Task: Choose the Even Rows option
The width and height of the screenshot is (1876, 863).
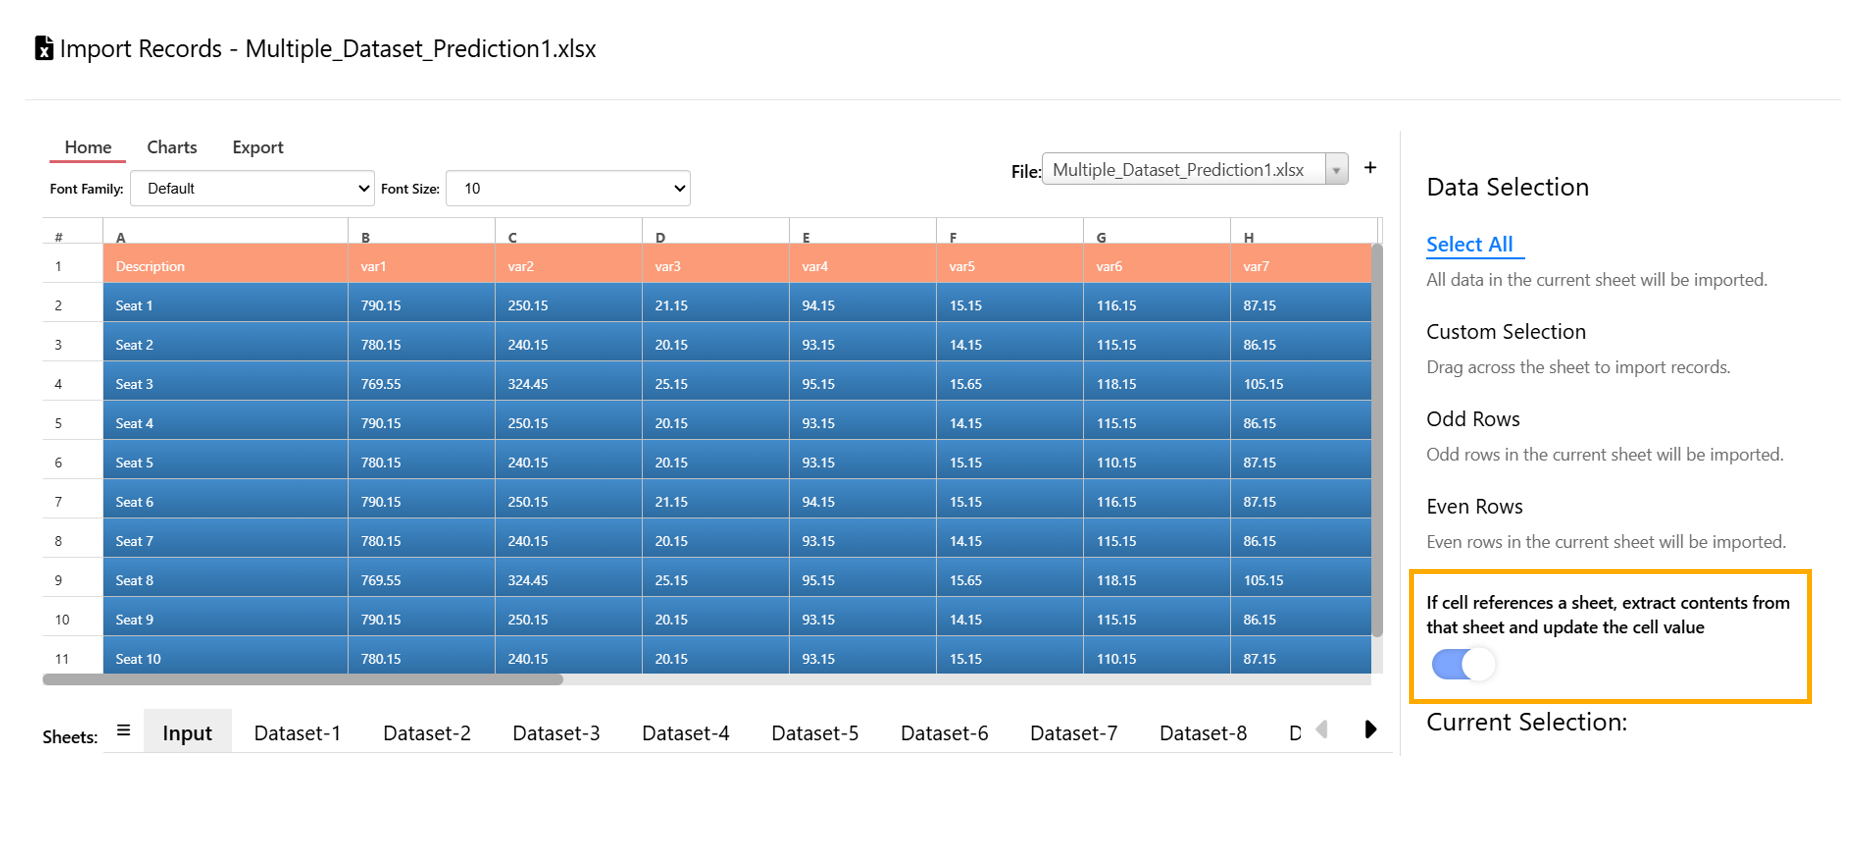Action: [x=1474, y=507]
